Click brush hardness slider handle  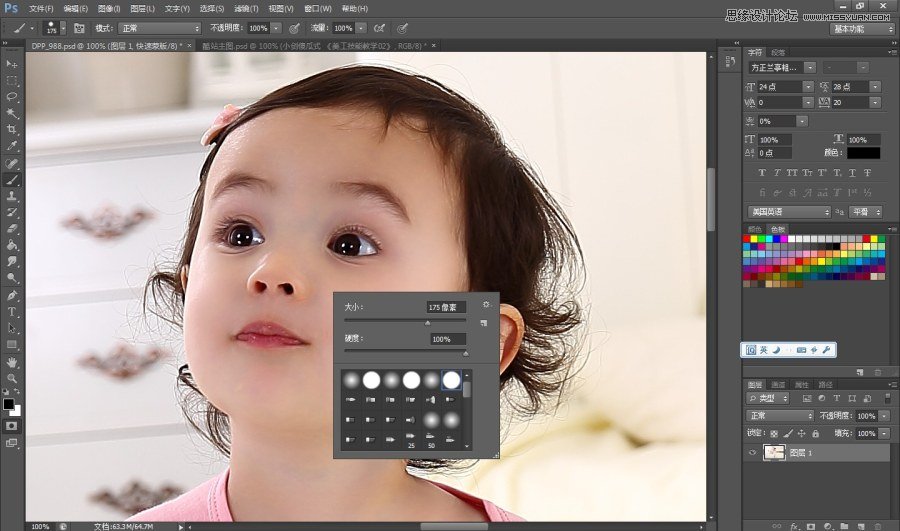point(465,354)
